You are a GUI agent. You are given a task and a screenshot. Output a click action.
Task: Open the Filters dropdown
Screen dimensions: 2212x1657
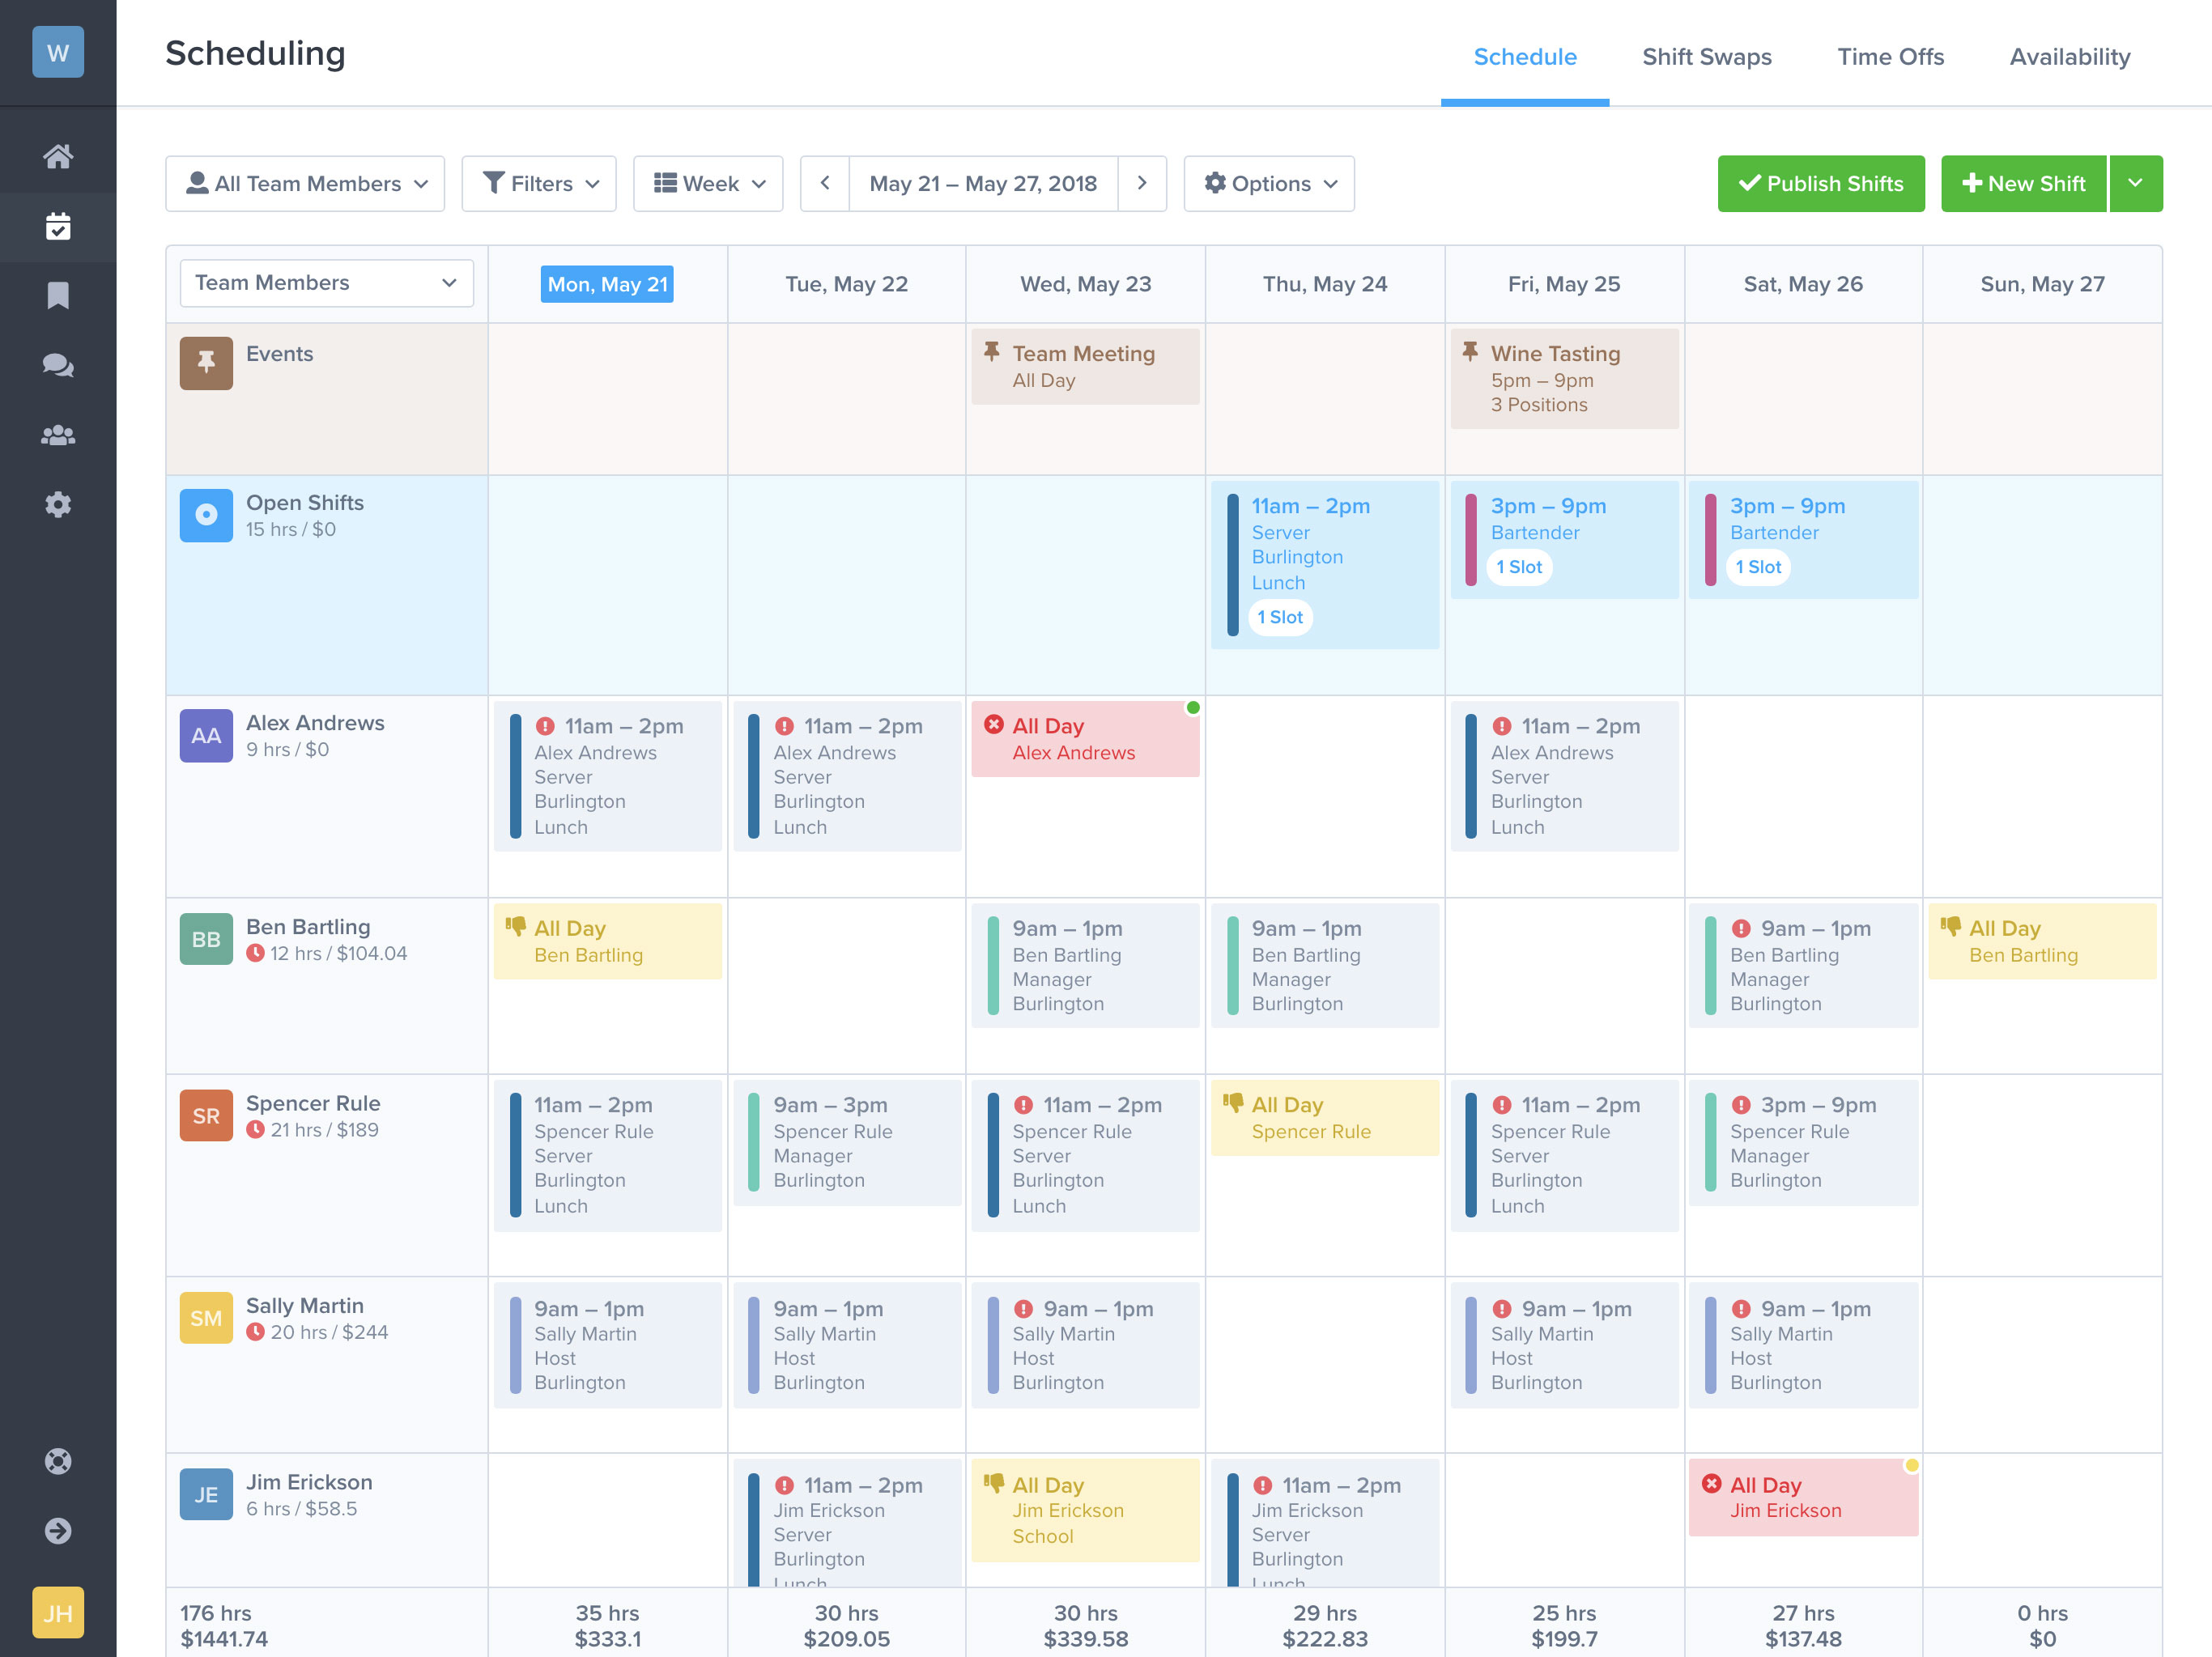click(541, 183)
